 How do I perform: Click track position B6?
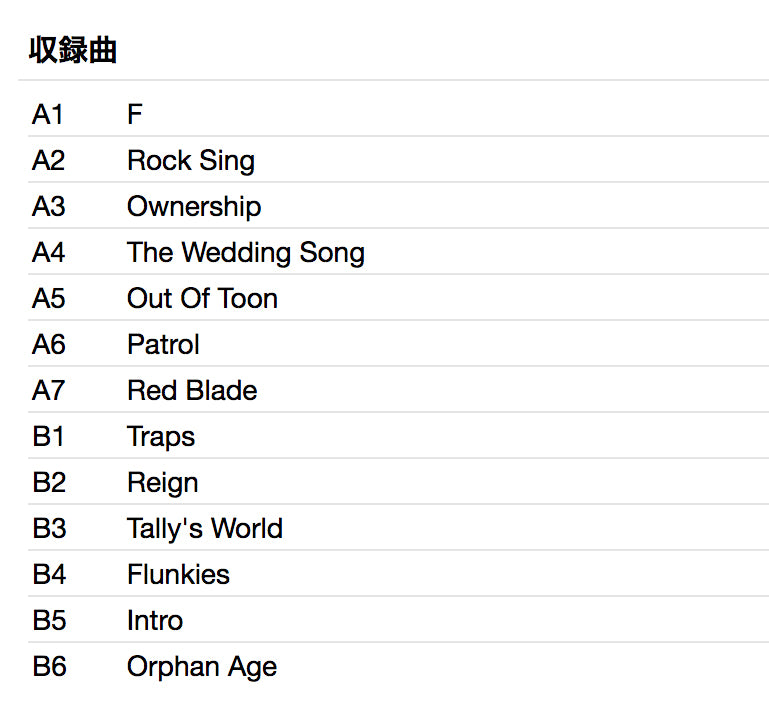[x=49, y=667]
